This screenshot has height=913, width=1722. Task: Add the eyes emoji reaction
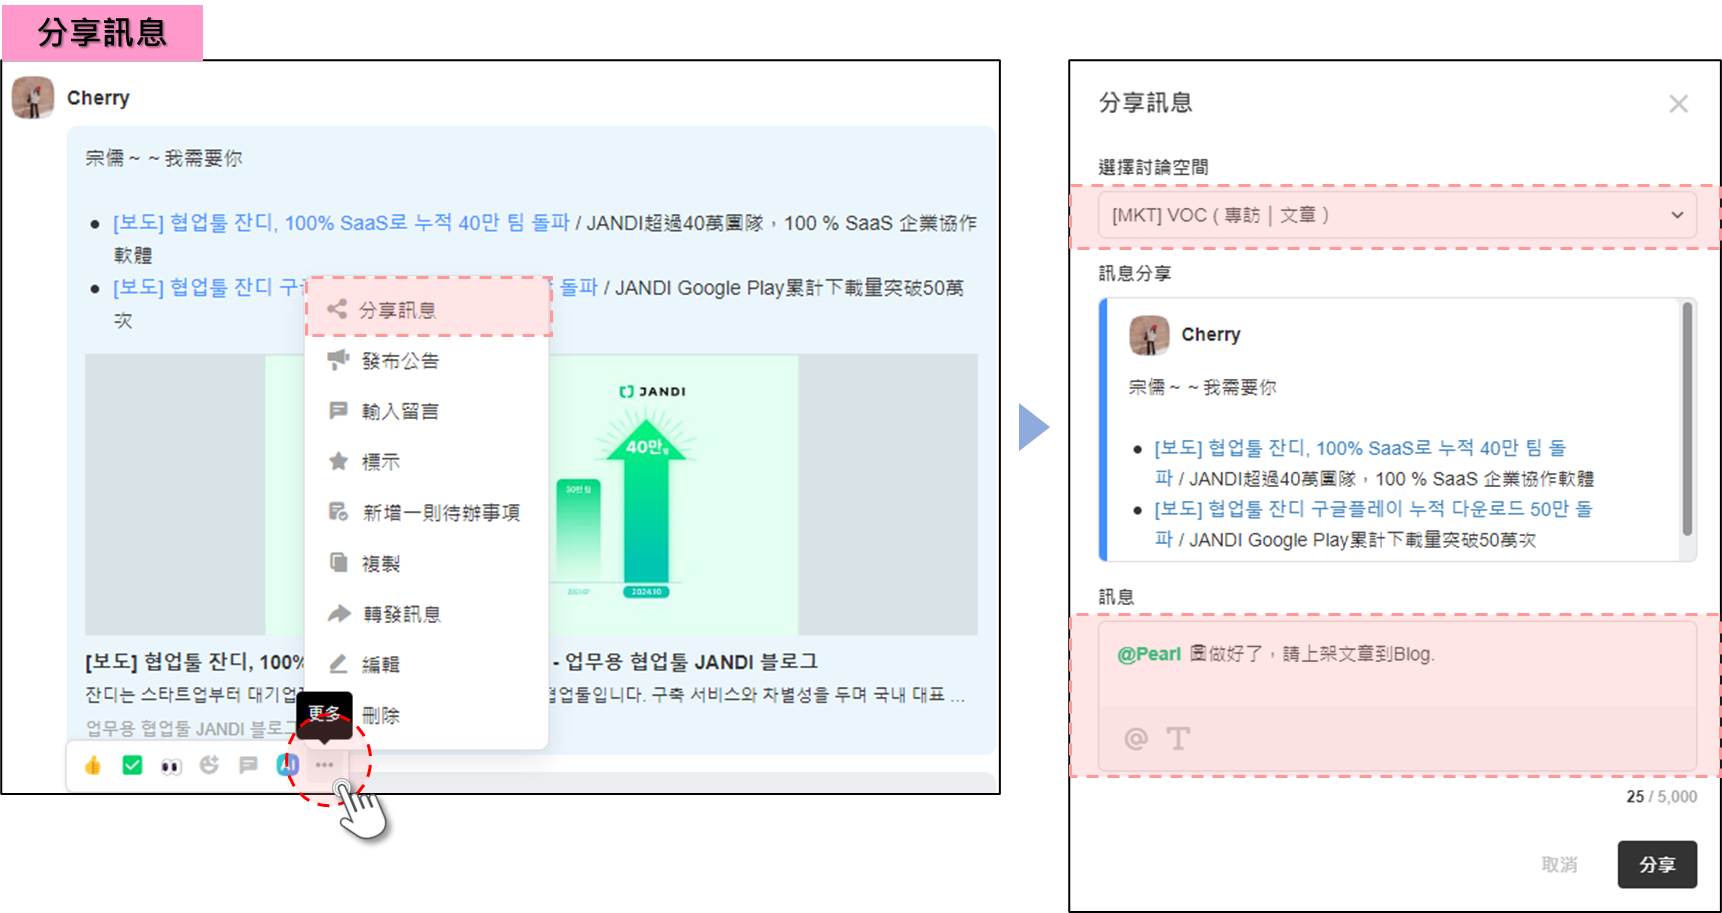(x=171, y=766)
